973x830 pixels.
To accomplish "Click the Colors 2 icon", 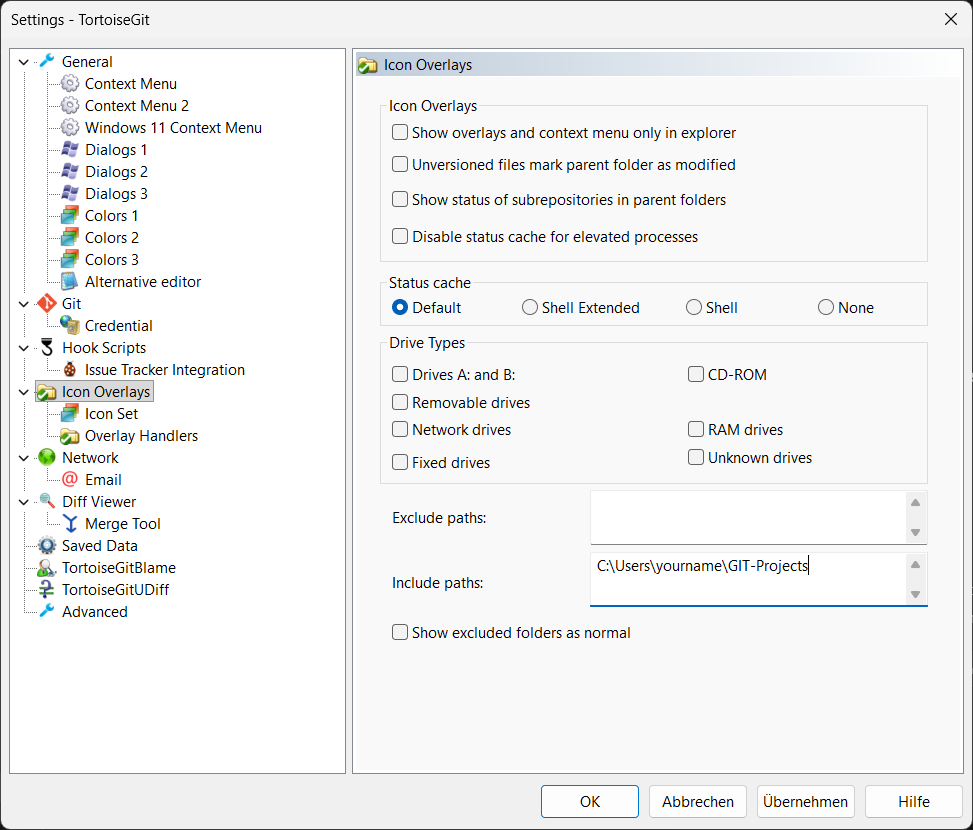I will pyautogui.click(x=70, y=238).
